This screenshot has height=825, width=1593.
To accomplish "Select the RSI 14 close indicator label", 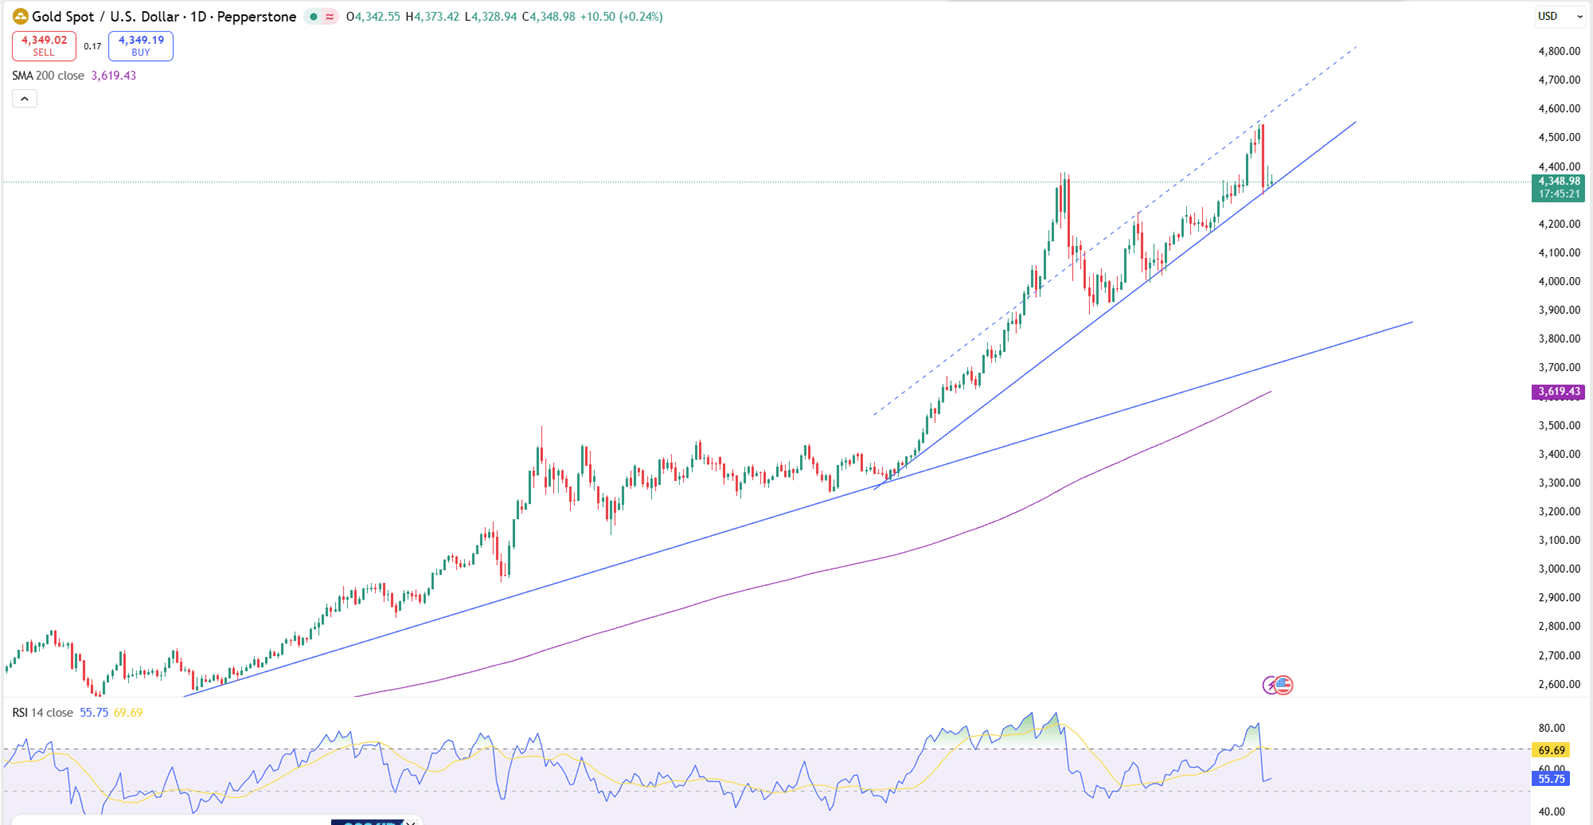I will 42,713.
